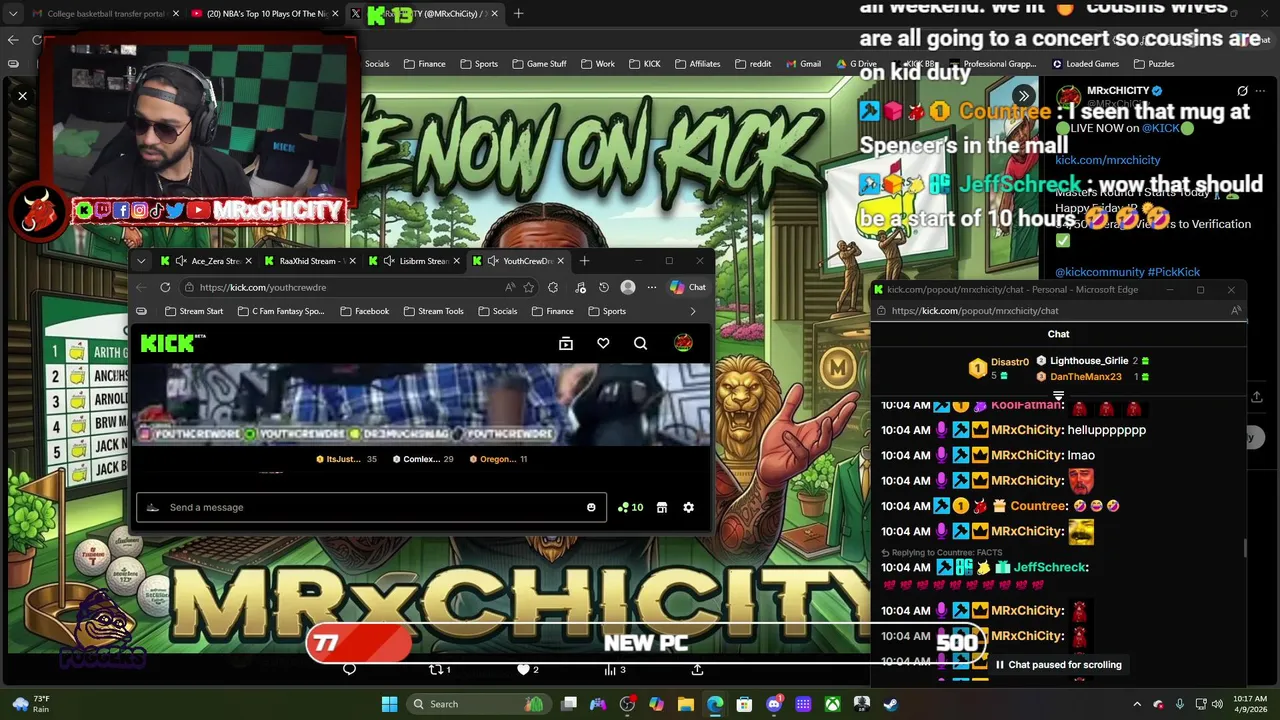This screenshot has width=1280, height=720.
Task: Open a new tab in the Kick window
Action: tap(585, 261)
